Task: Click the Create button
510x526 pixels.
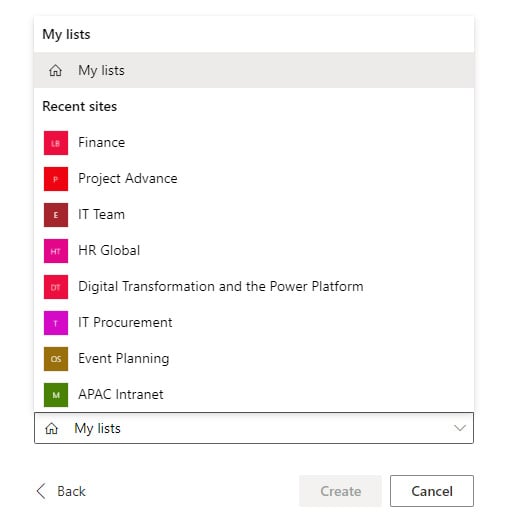Action: pyautogui.click(x=341, y=491)
